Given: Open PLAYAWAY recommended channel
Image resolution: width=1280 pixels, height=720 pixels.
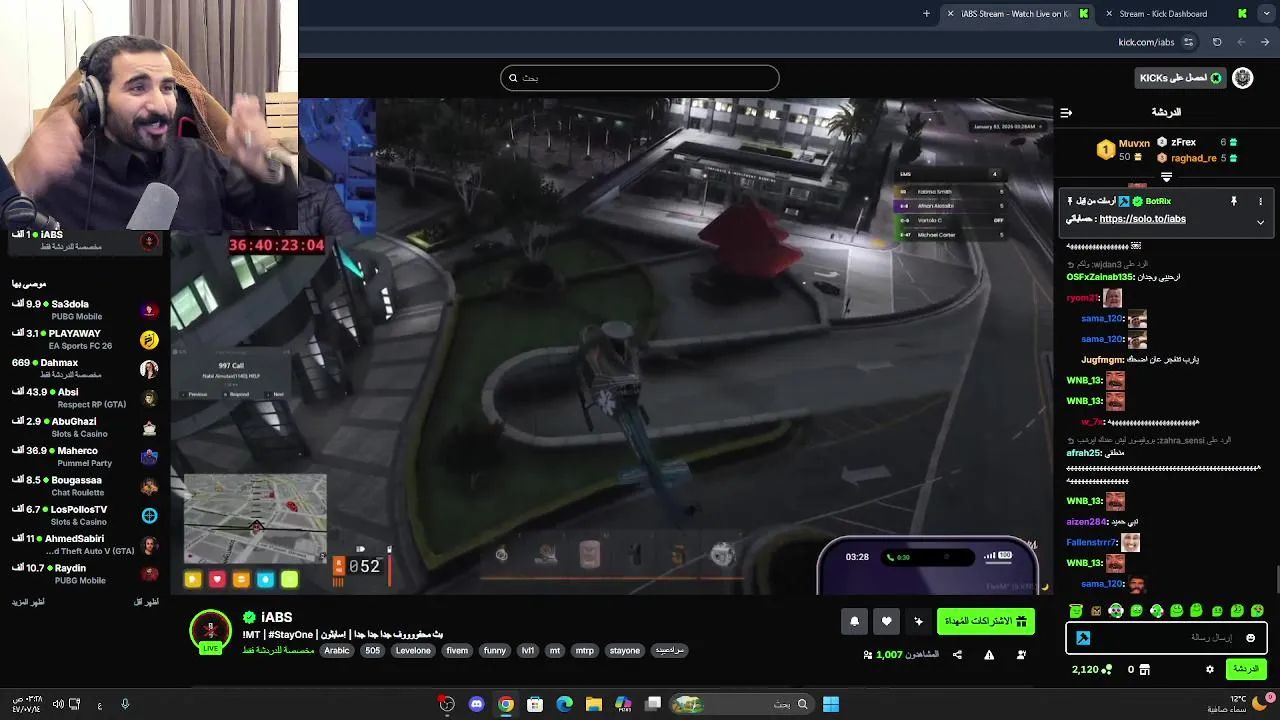Looking at the screenshot, I should coord(85,339).
